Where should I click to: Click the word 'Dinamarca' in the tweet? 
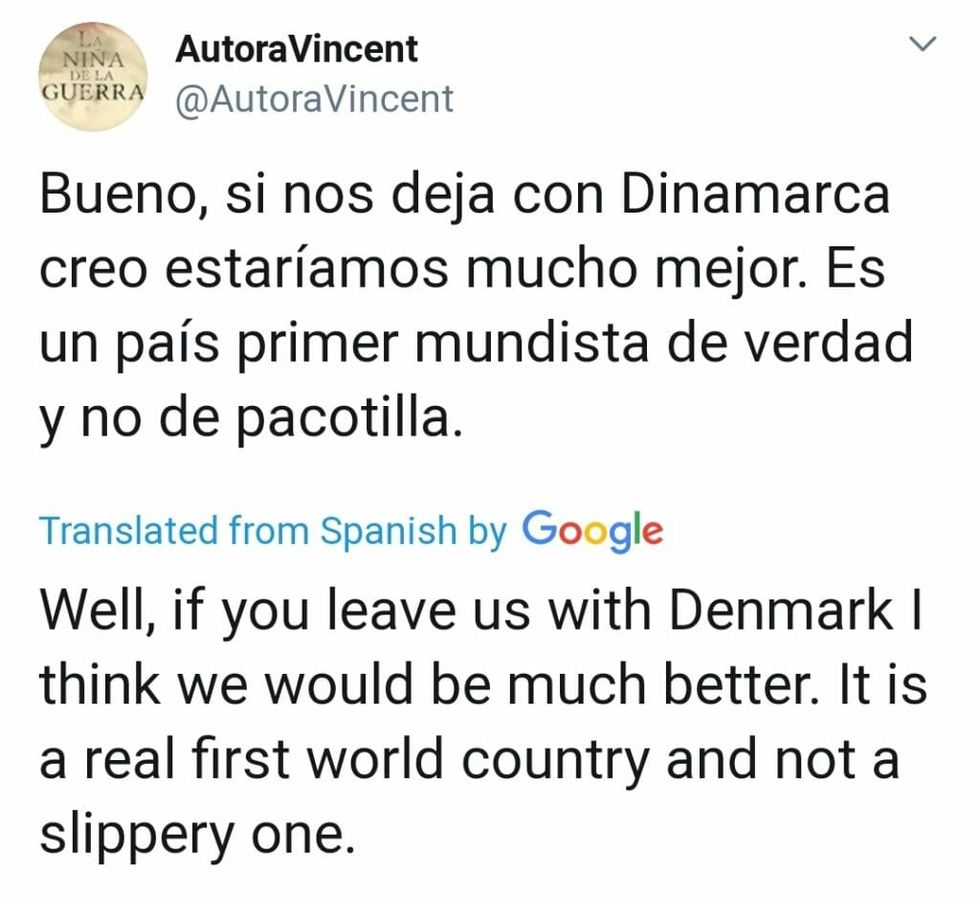[755, 196]
